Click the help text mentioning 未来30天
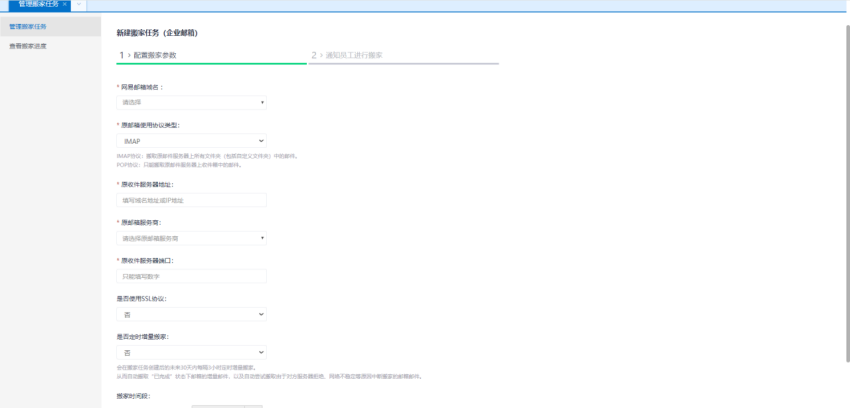Image resolution: width=850 pixels, height=409 pixels. pos(186,367)
